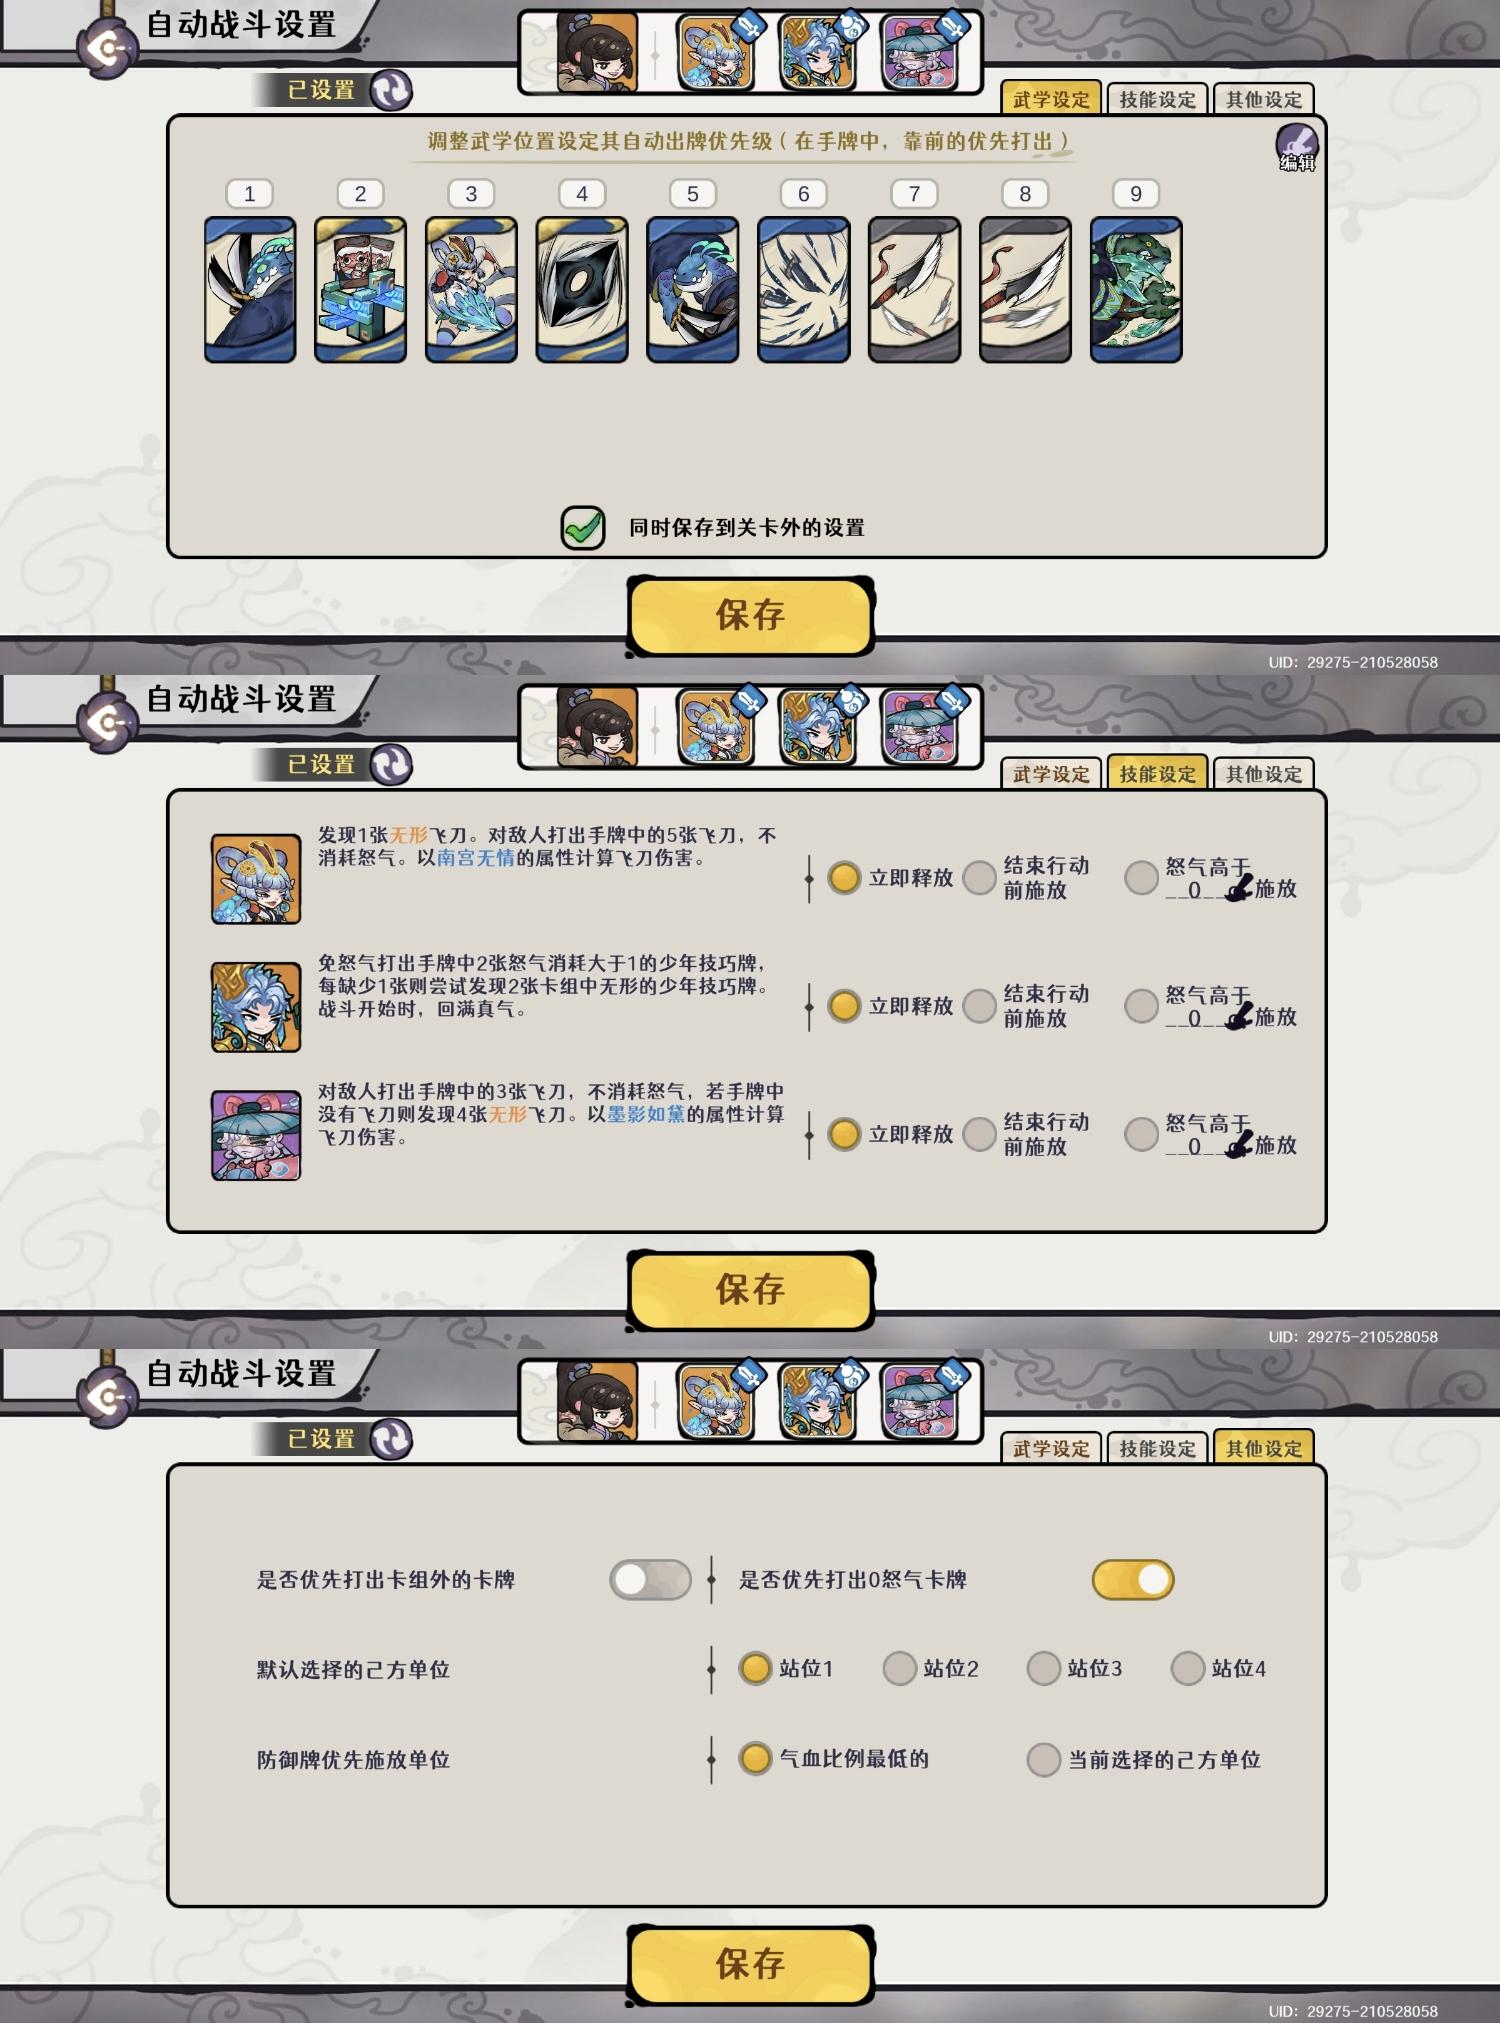Select the blue whale card in slot 5

(x=692, y=289)
